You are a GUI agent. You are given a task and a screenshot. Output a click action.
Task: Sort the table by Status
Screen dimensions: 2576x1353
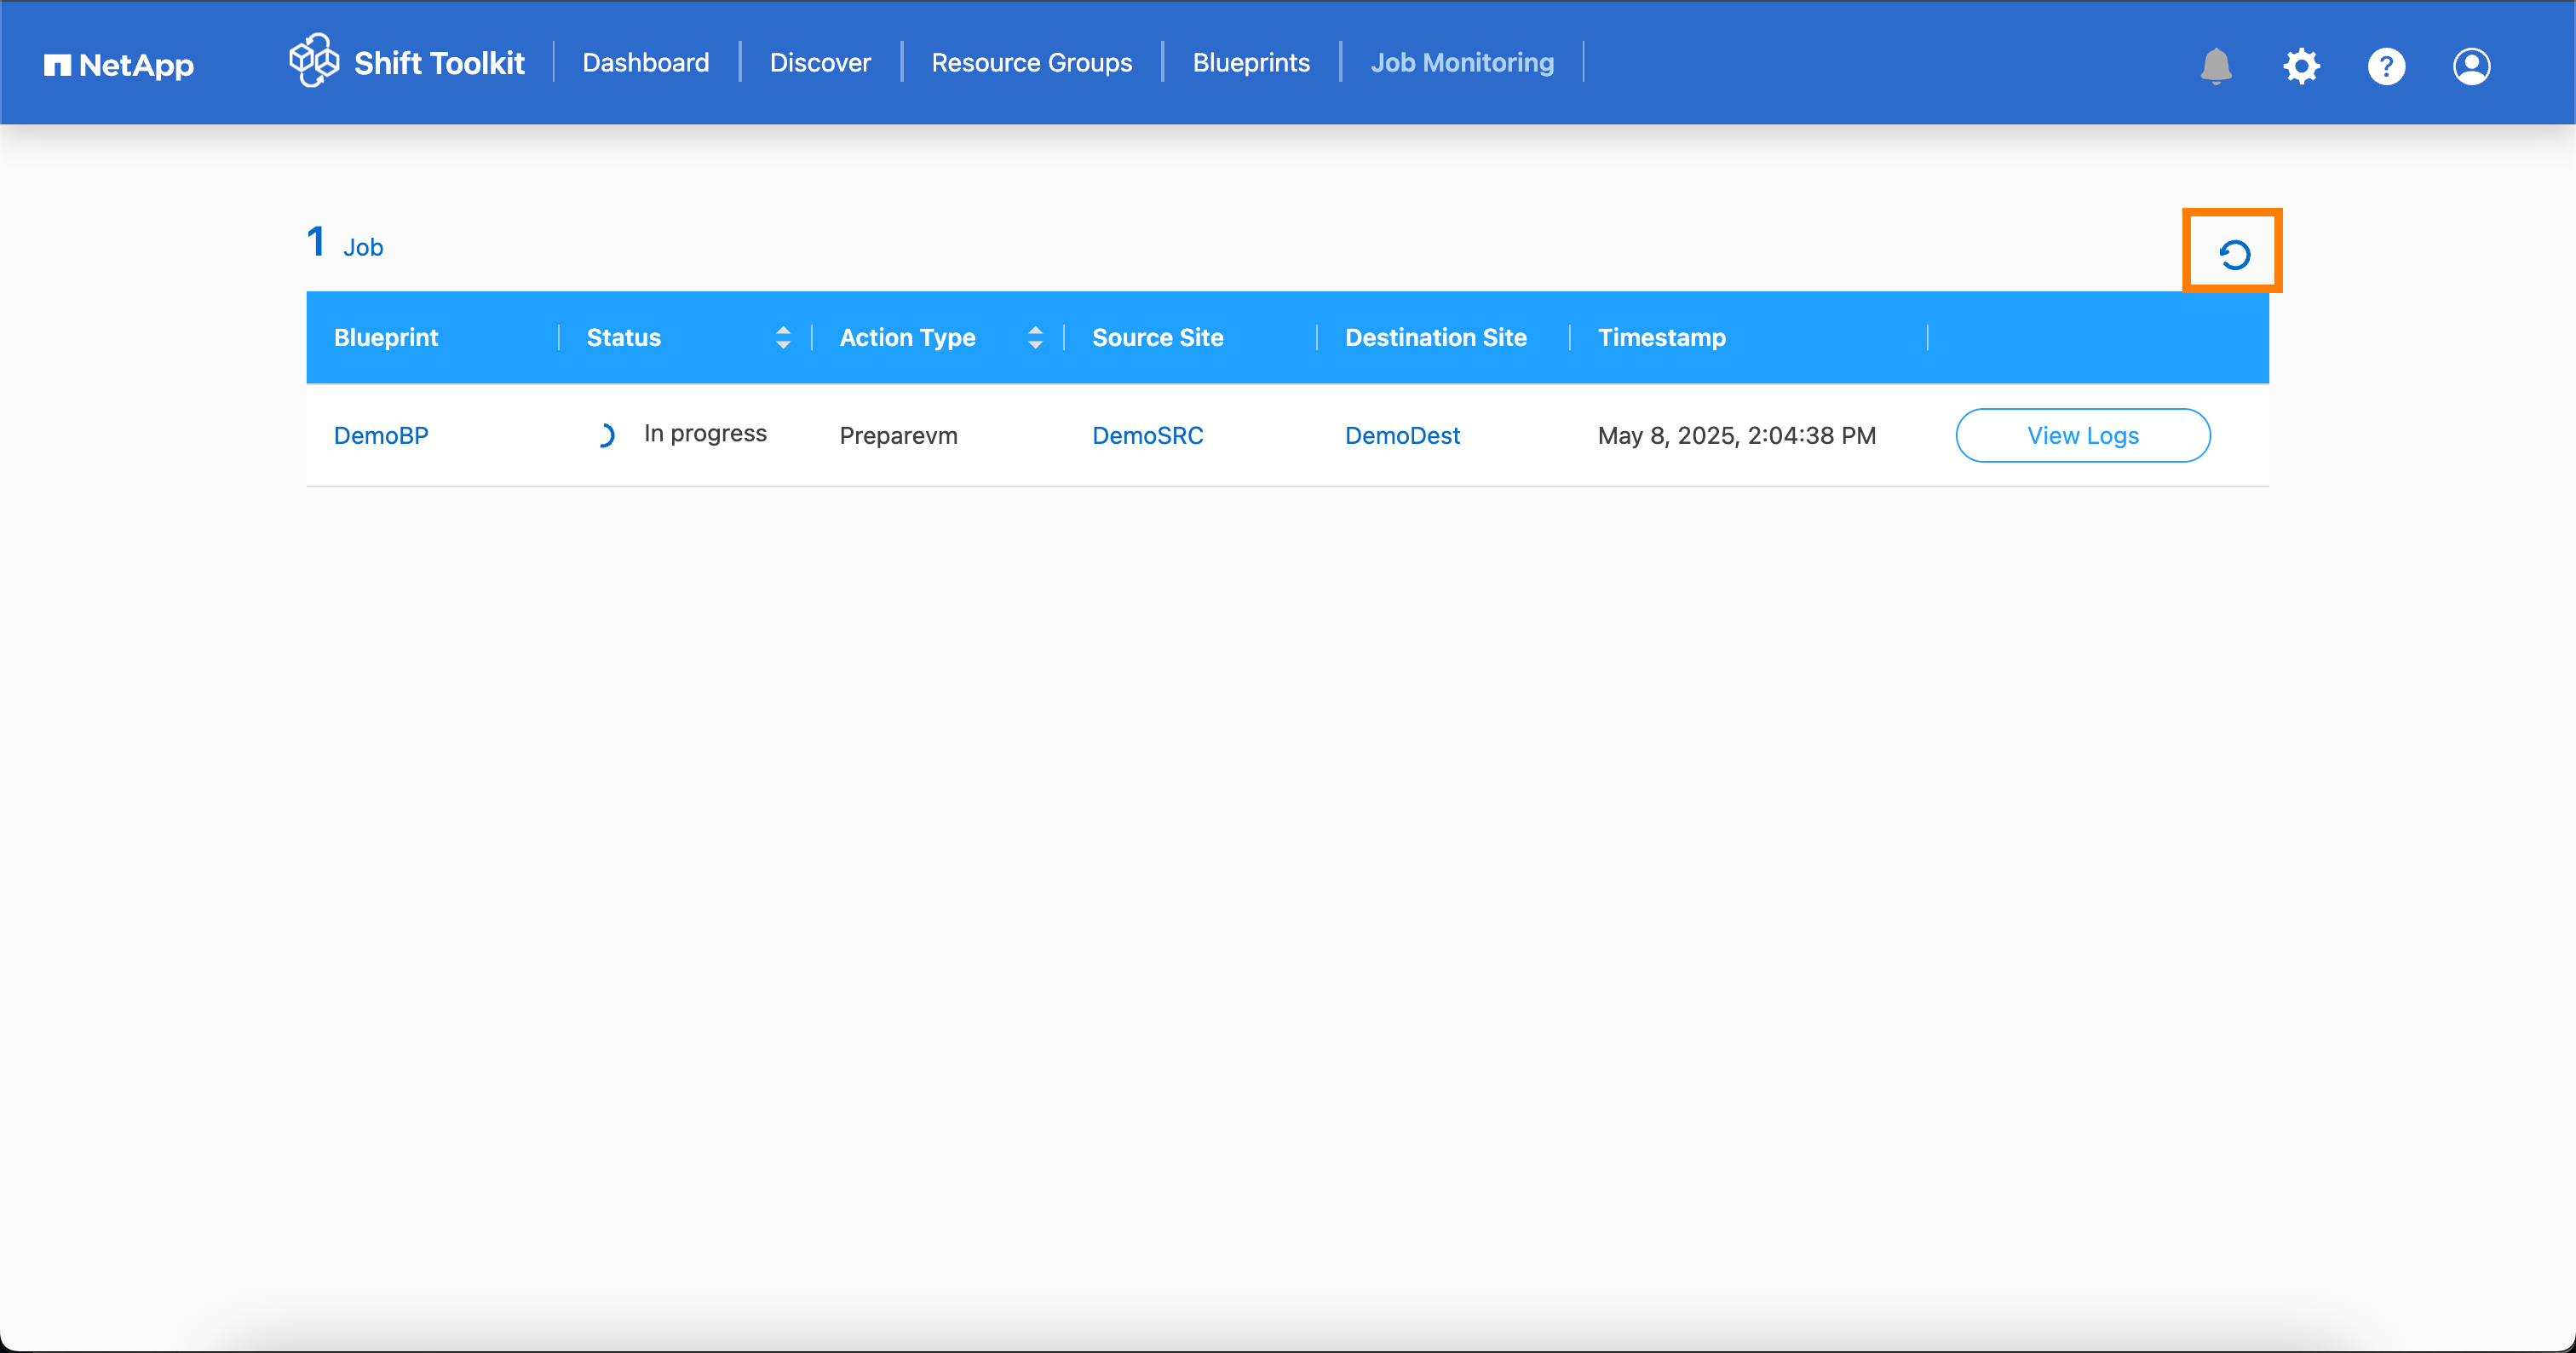click(x=783, y=337)
